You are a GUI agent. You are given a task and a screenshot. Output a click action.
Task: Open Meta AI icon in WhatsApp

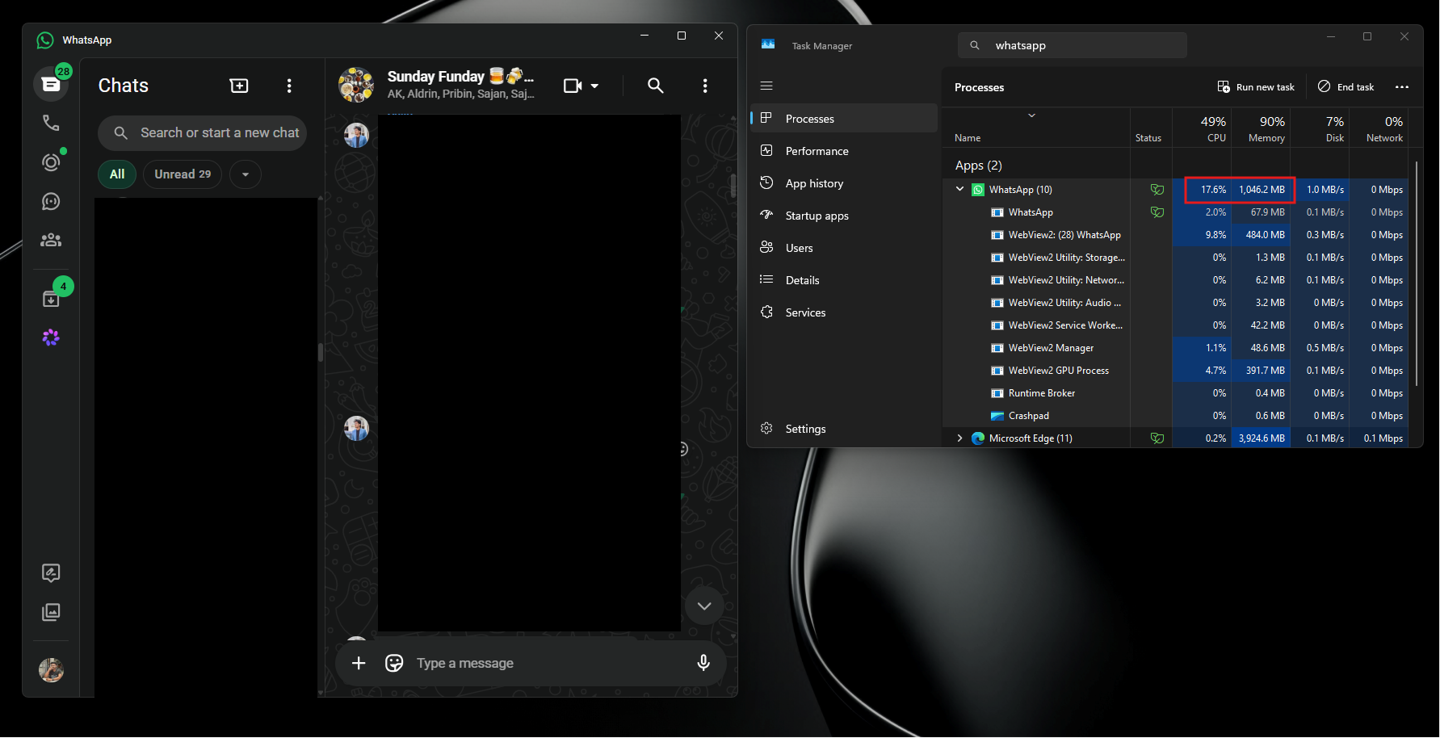[x=51, y=338]
